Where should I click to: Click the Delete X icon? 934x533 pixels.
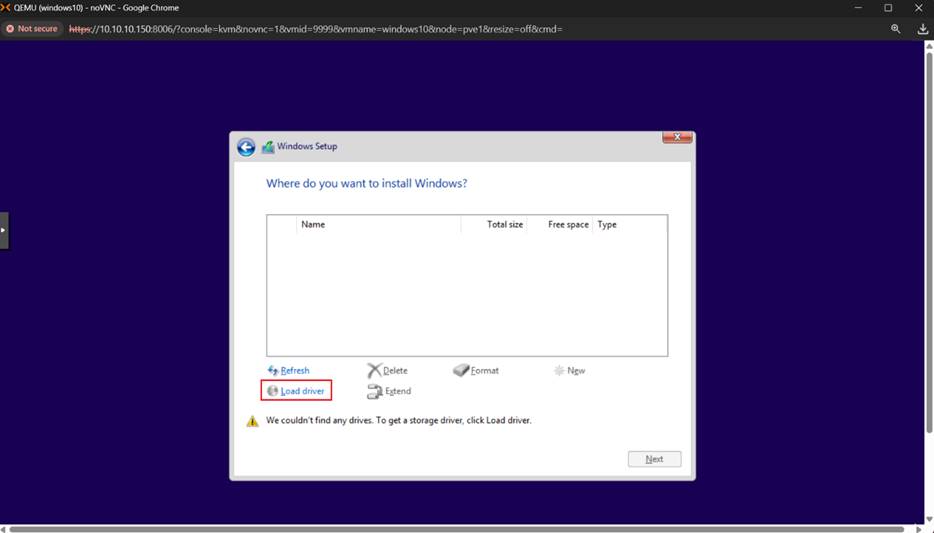pyautogui.click(x=374, y=371)
